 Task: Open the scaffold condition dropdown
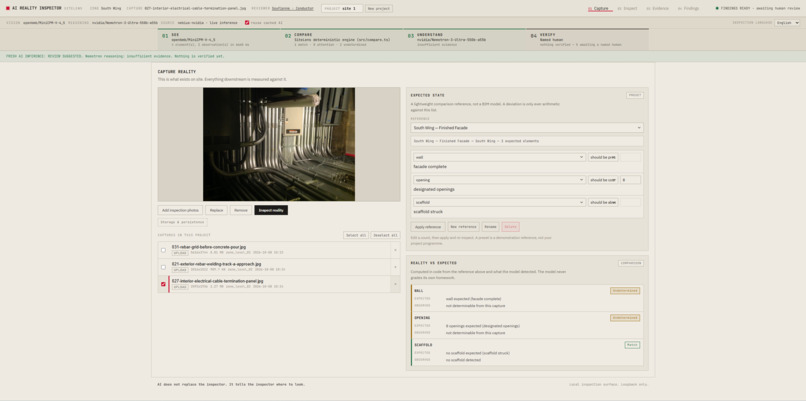(x=603, y=203)
